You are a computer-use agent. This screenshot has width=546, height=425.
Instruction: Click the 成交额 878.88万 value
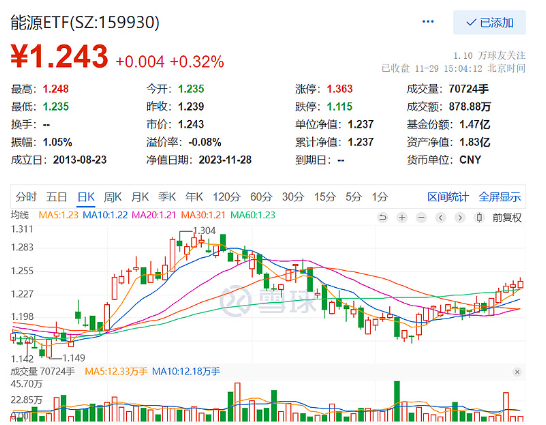(469, 107)
